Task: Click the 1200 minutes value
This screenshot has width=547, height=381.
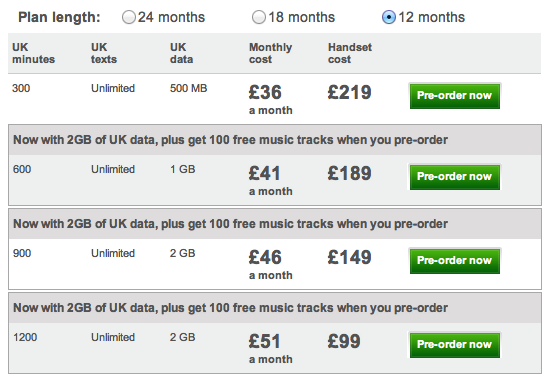Action: 25,337
